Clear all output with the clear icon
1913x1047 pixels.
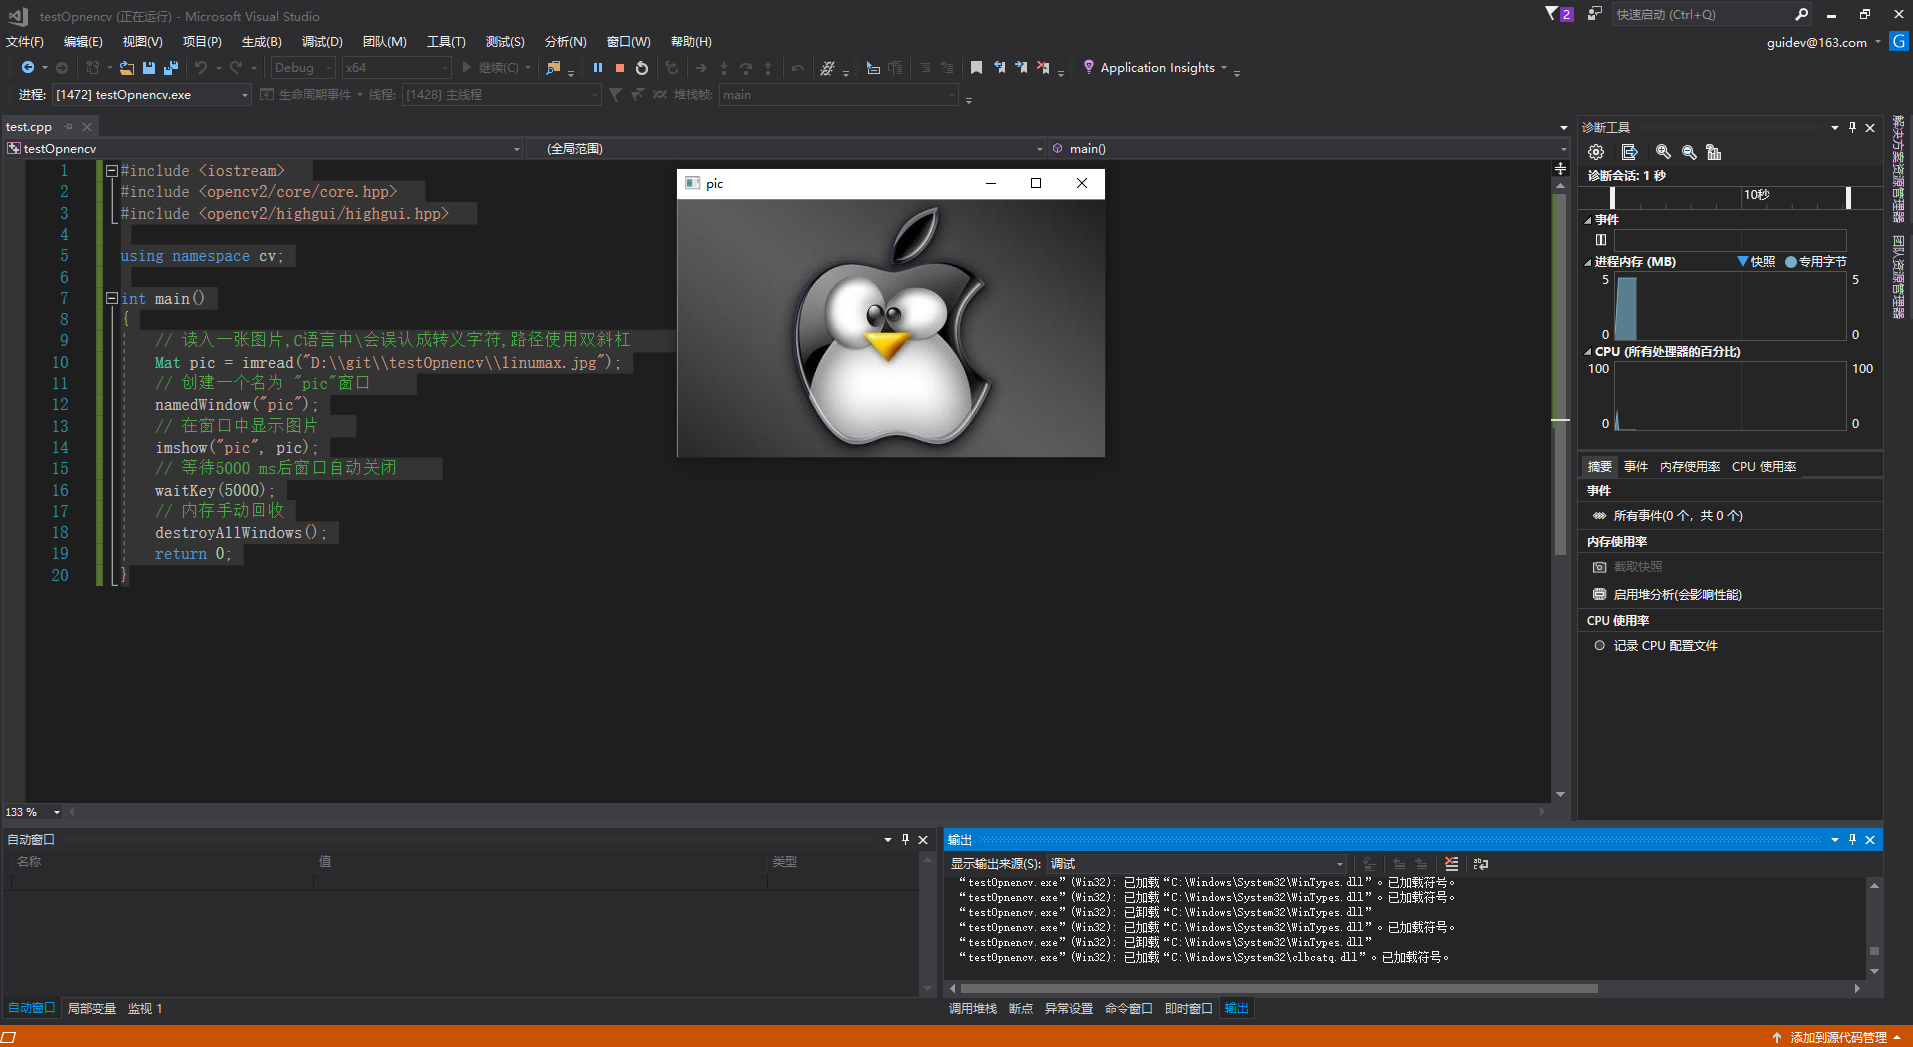pyautogui.click(x=1451, y=863)
